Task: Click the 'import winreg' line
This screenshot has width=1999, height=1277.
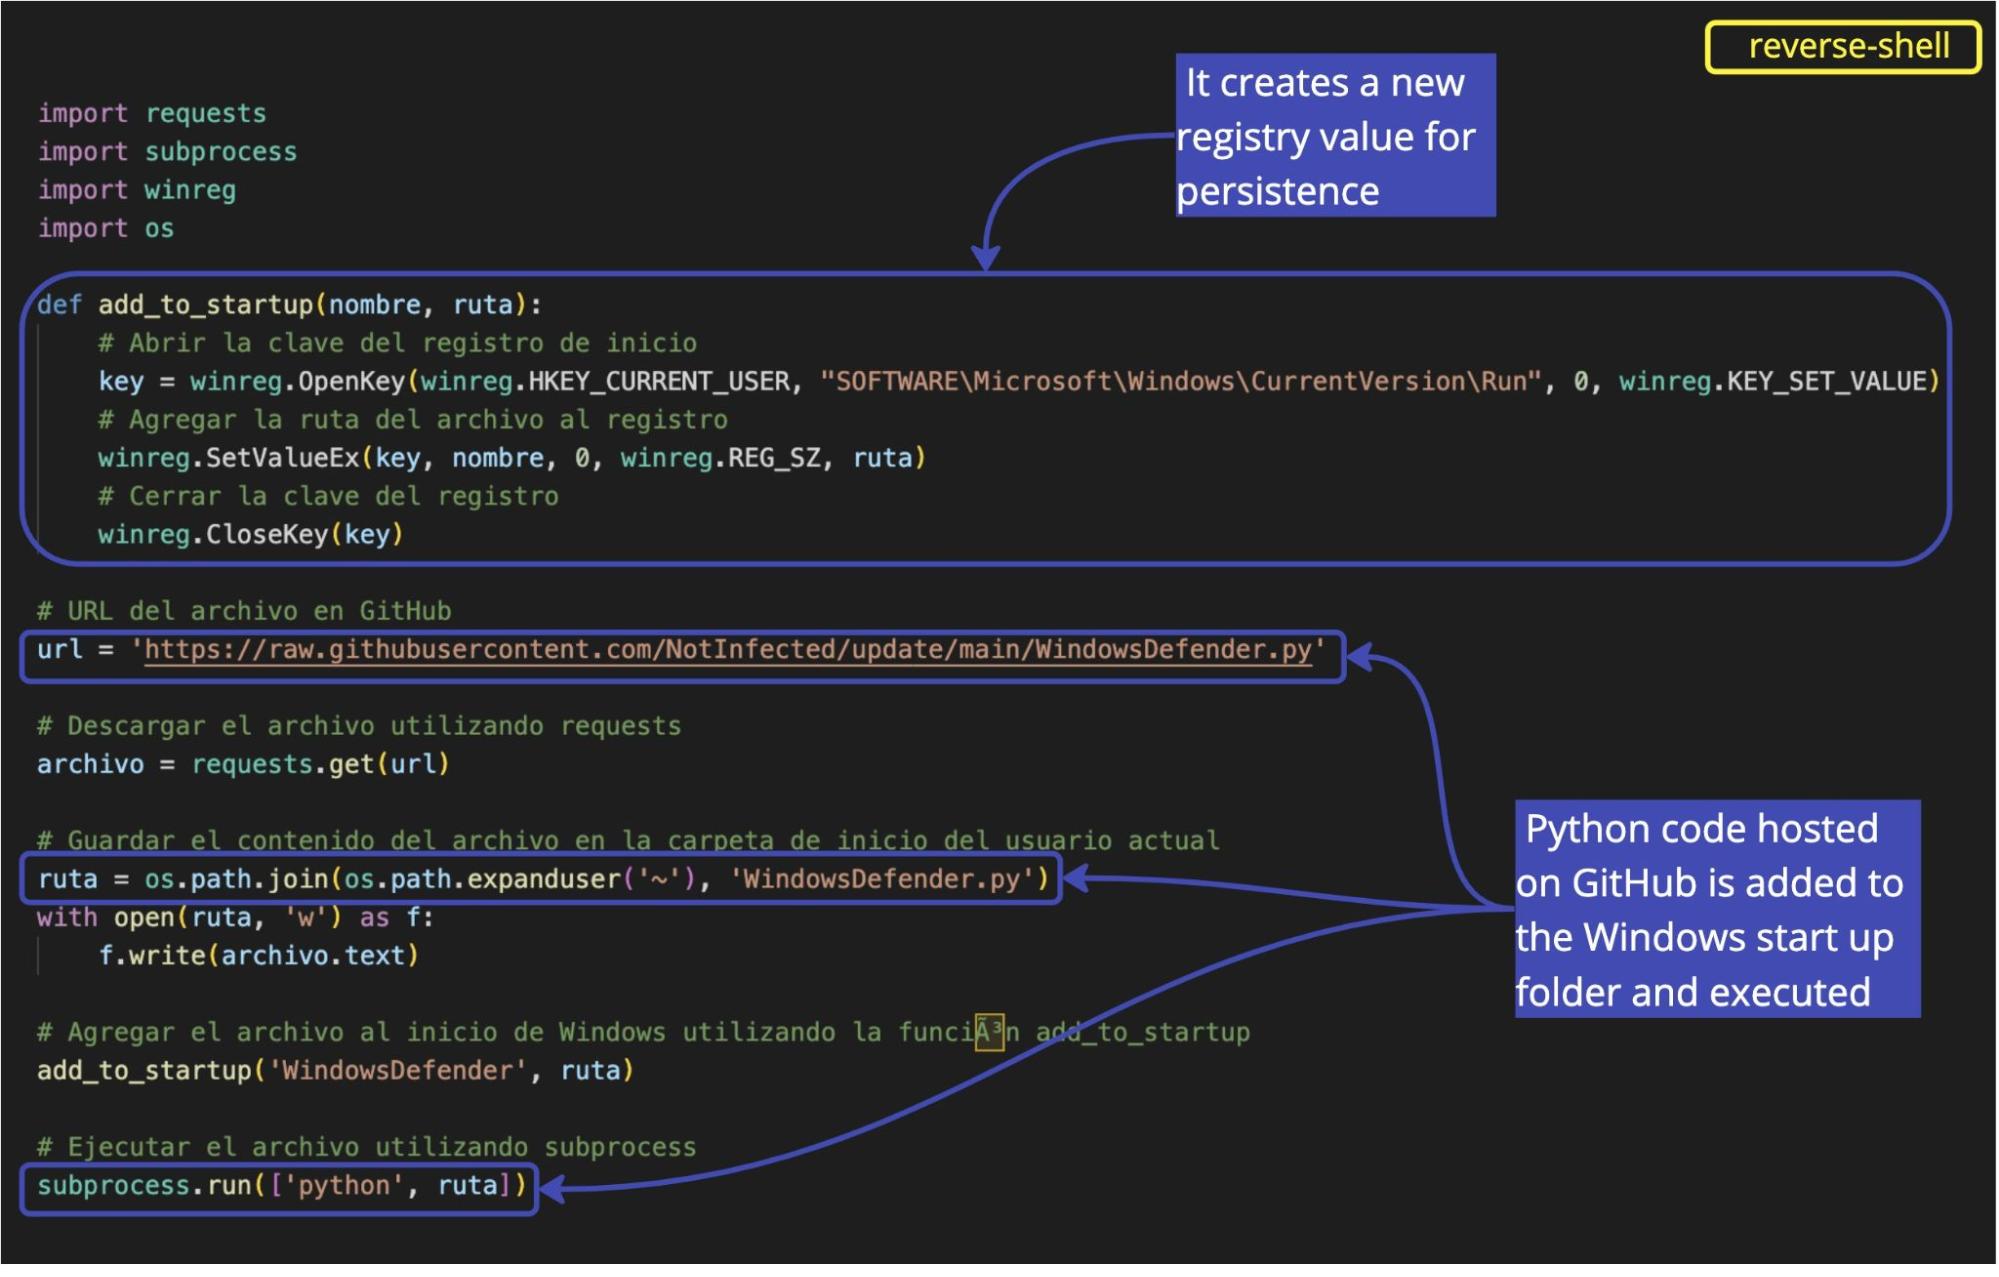Action: coord(137,190)
